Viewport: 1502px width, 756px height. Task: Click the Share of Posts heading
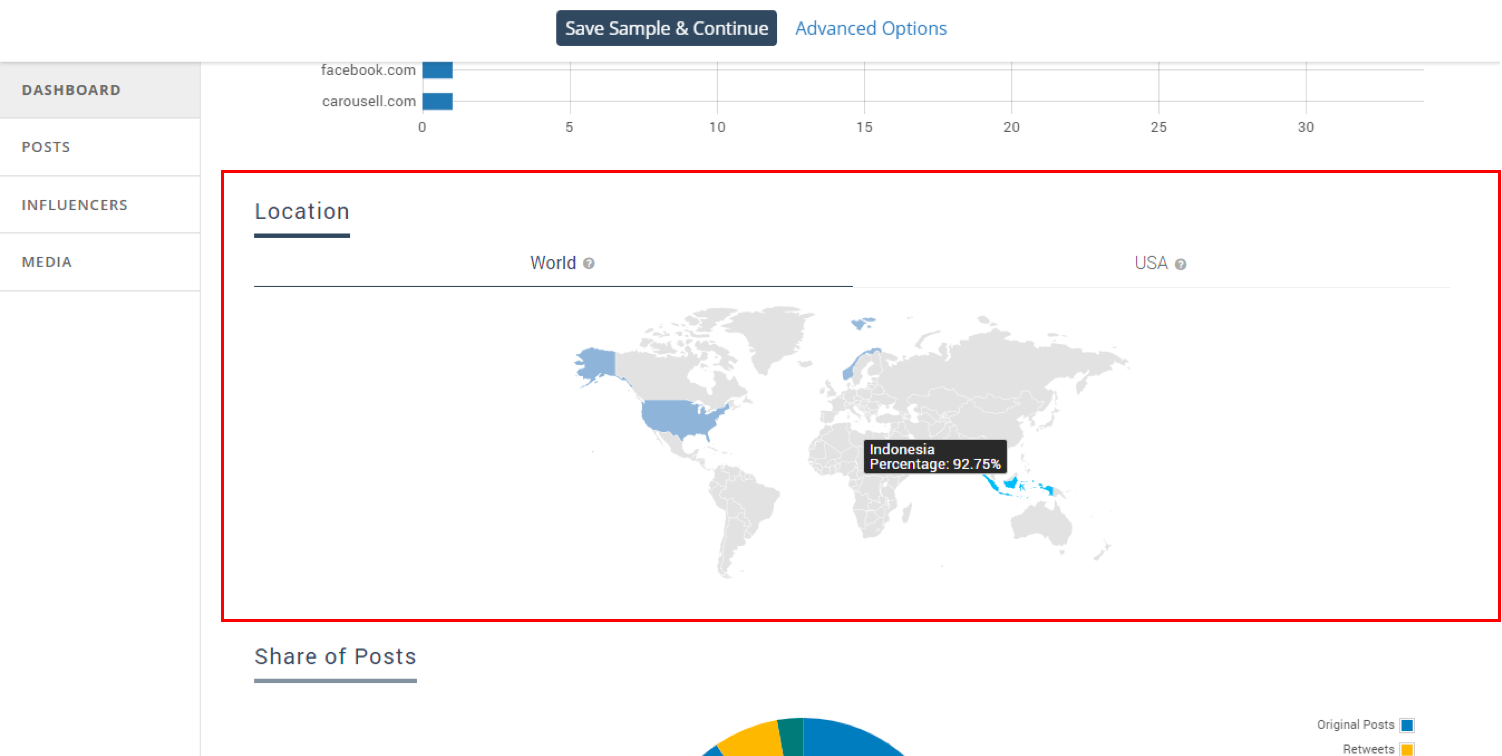click(335, 656)
